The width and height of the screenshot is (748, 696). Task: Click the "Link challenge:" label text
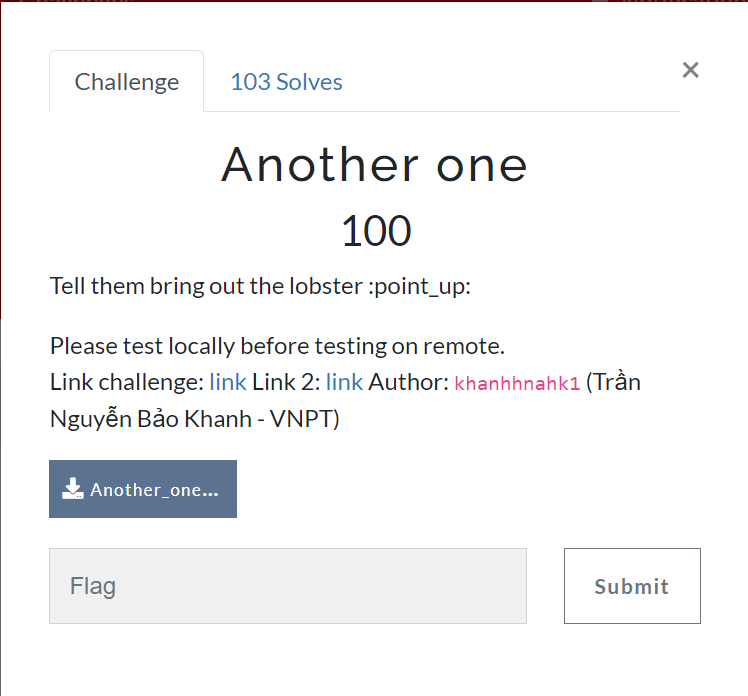126,382
